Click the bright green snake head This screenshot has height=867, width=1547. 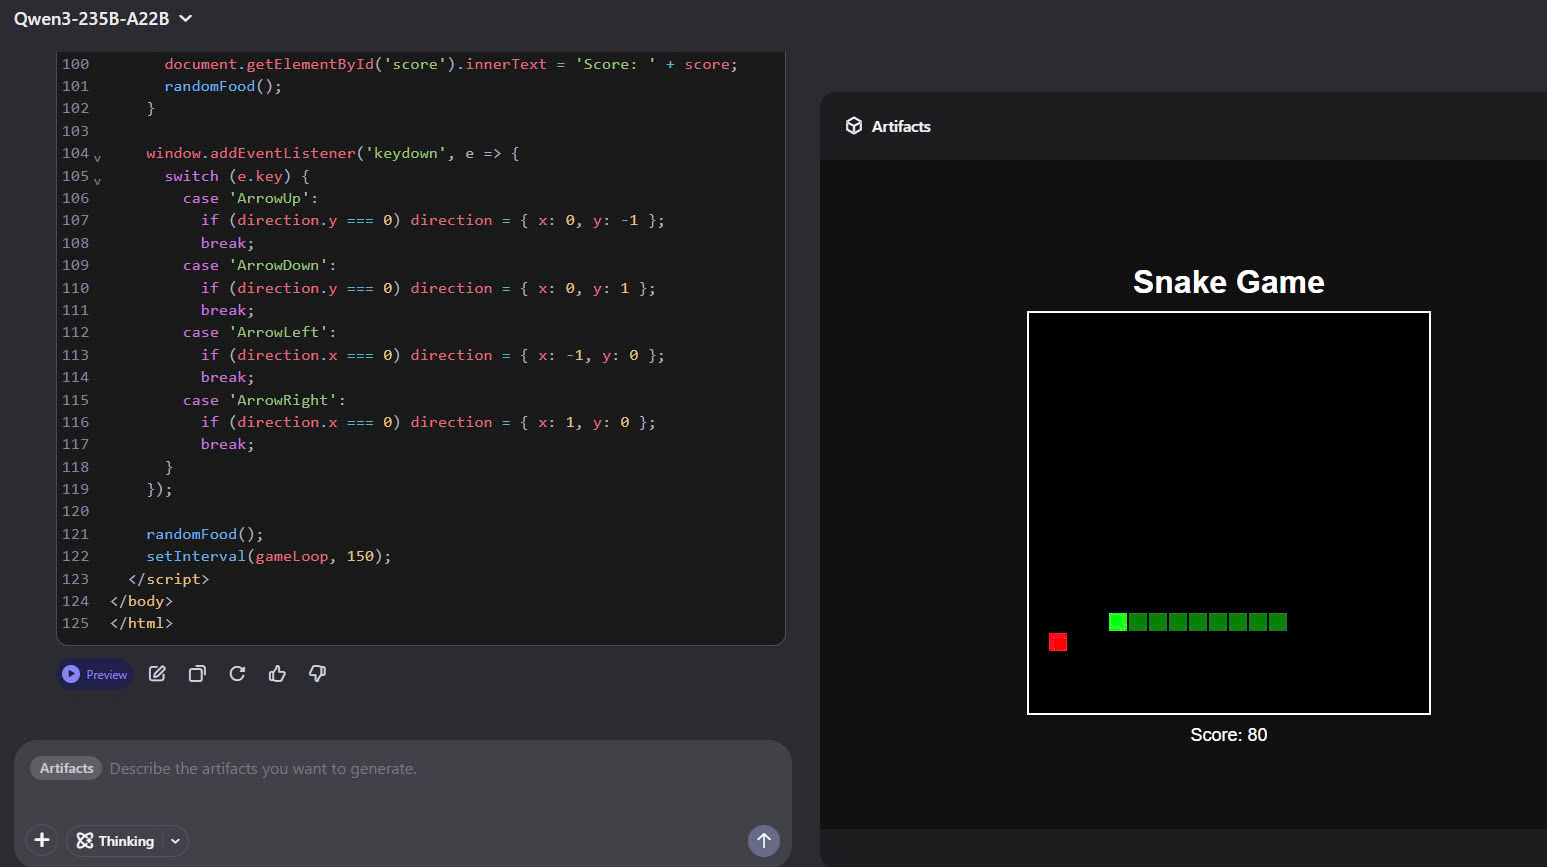tap(1118, 622)
